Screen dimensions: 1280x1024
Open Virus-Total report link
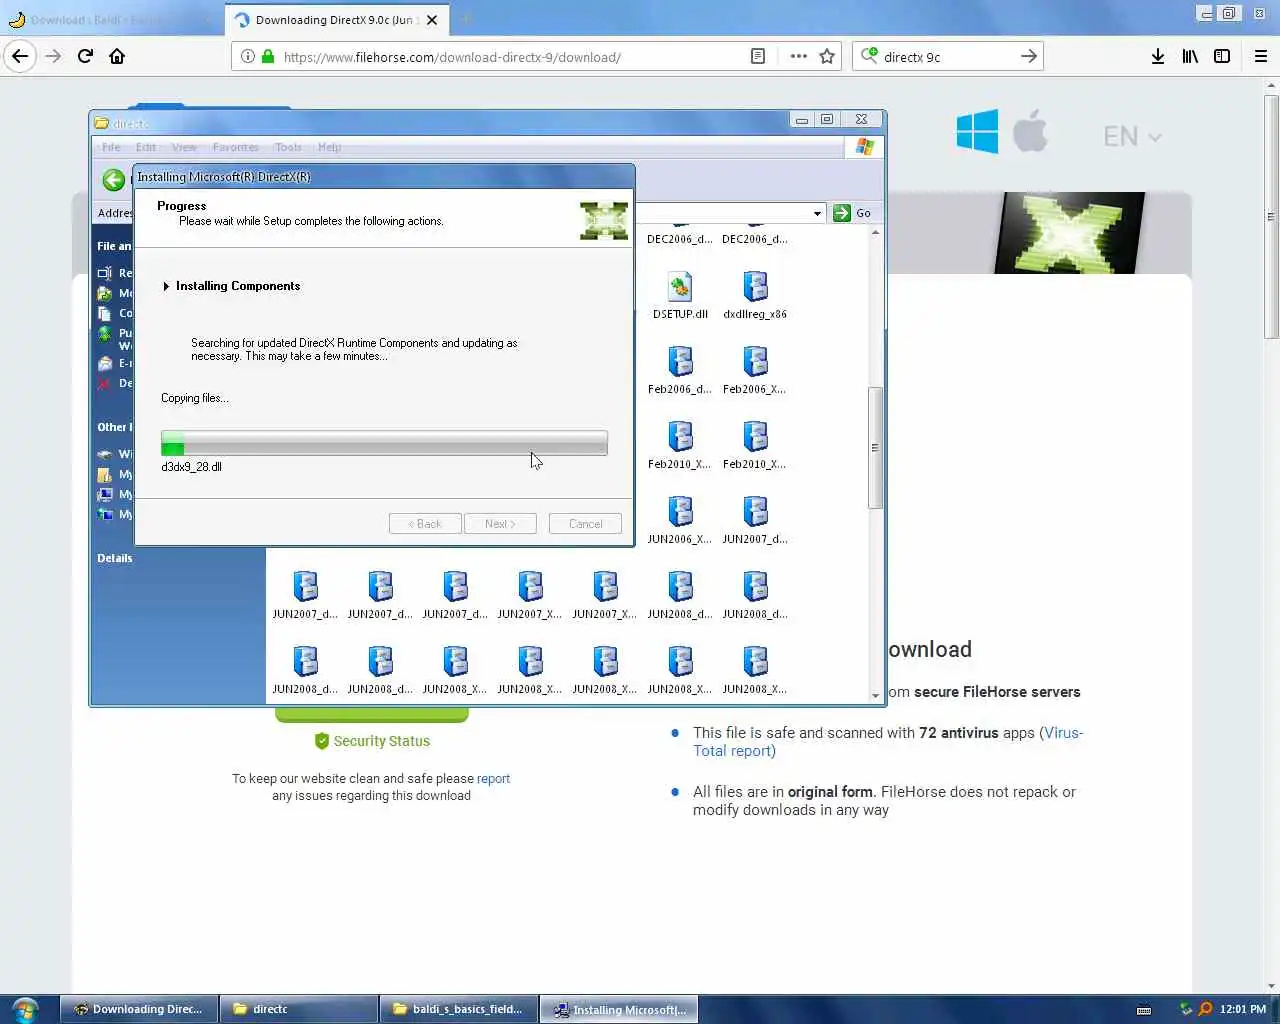(x=888, y=742)
